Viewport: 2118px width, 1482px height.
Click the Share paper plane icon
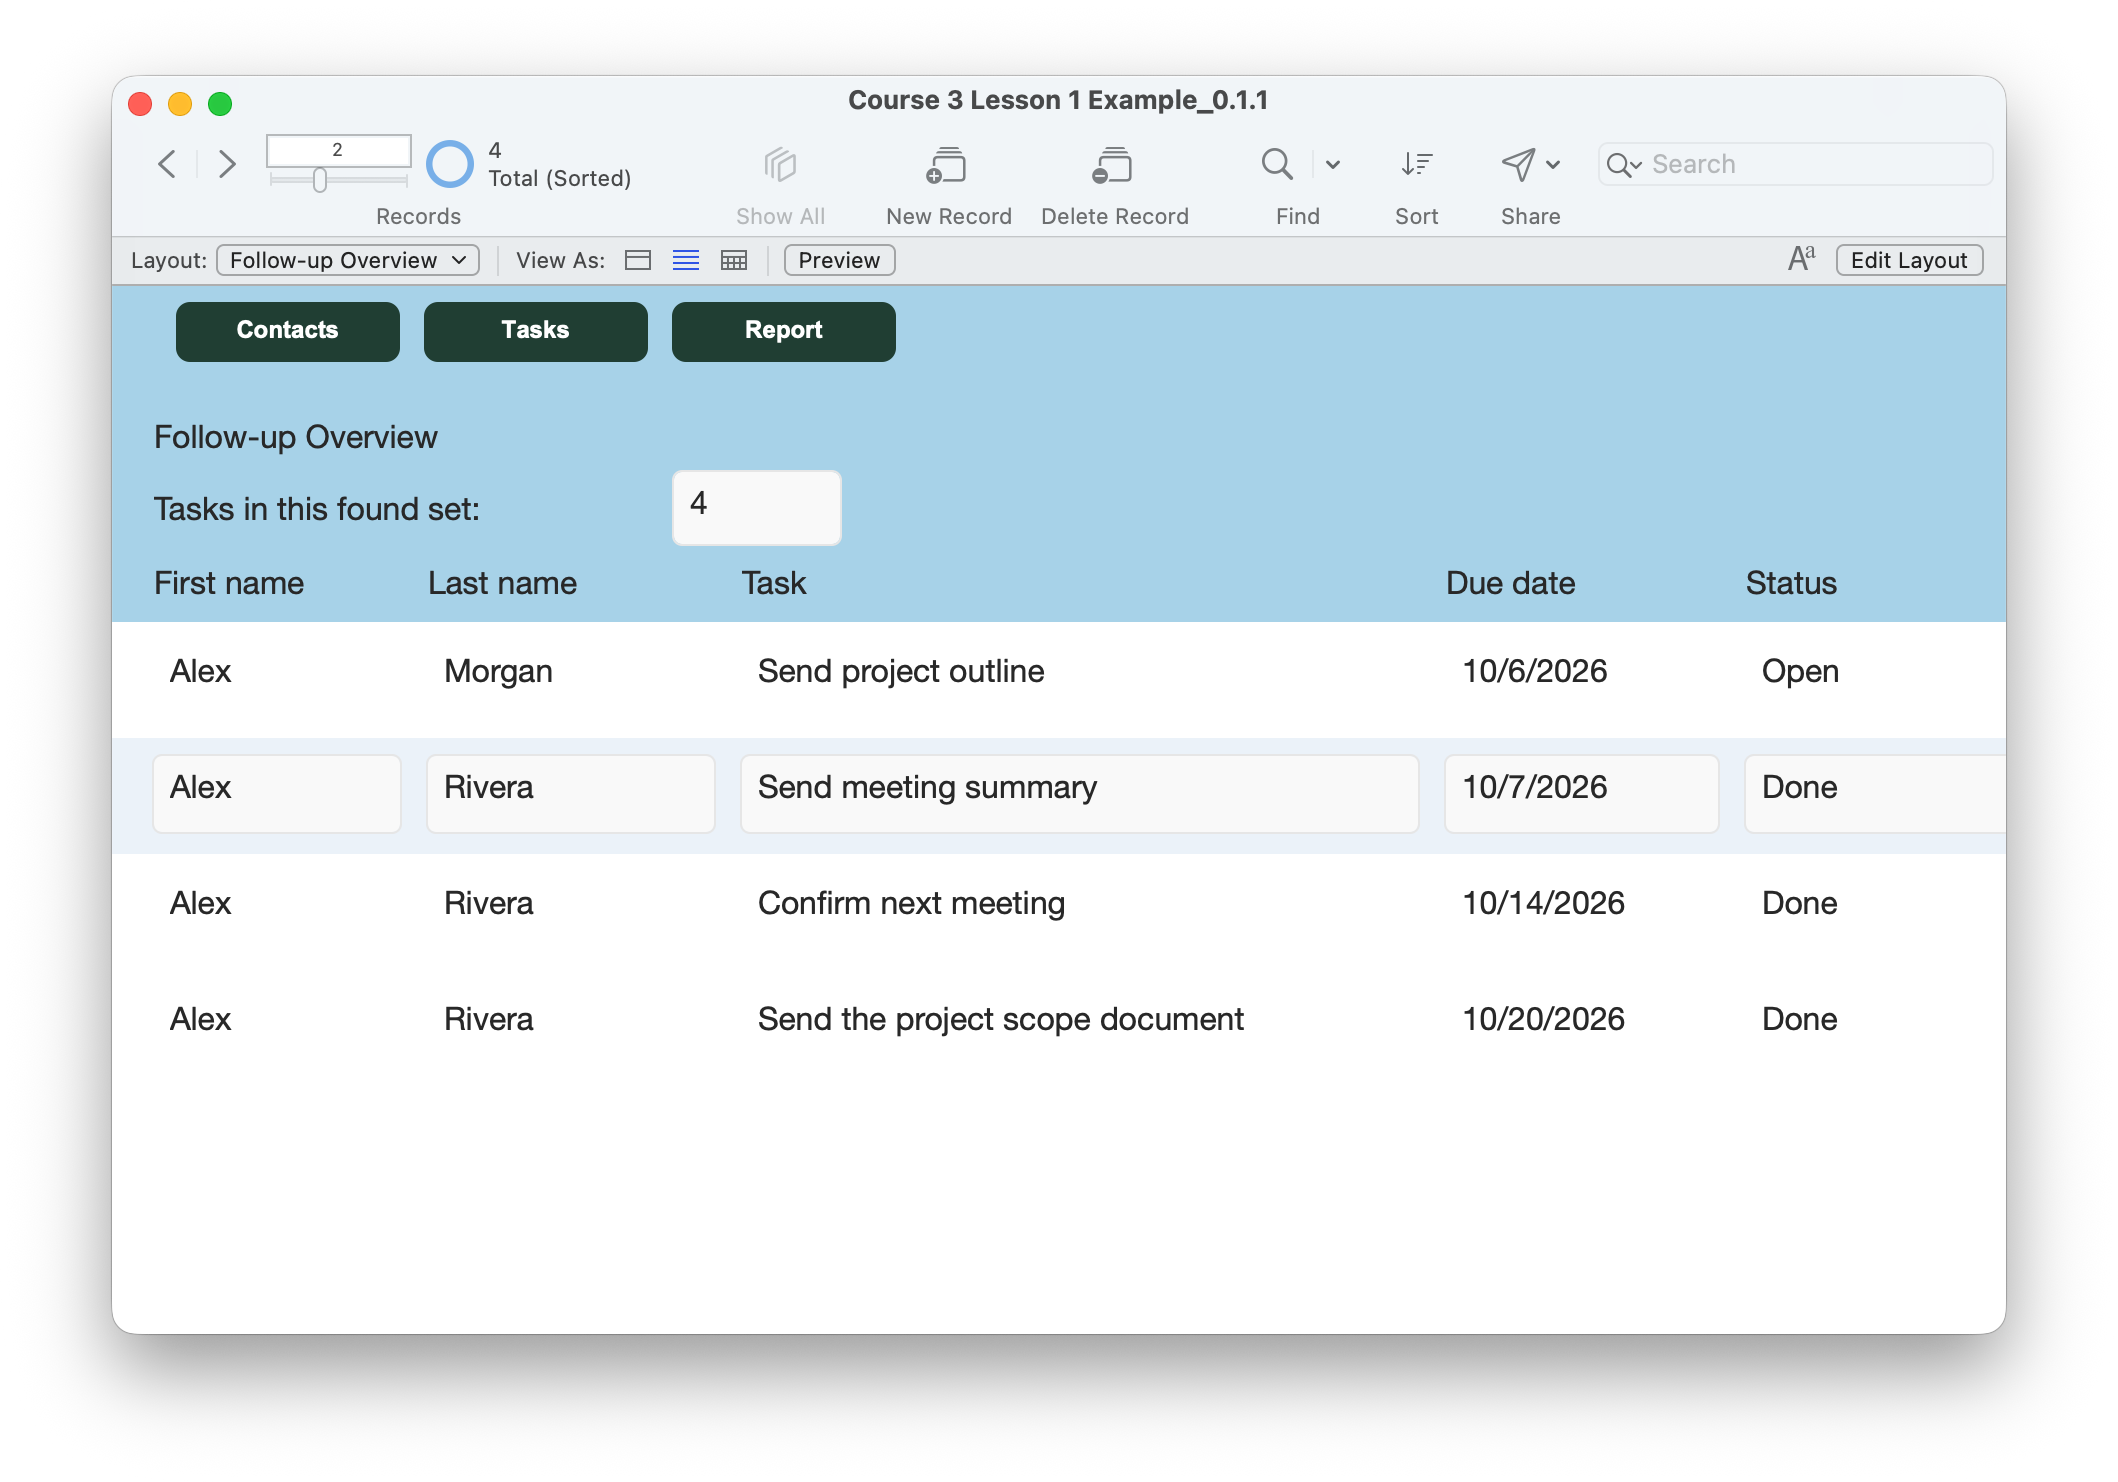[1517, 164]
